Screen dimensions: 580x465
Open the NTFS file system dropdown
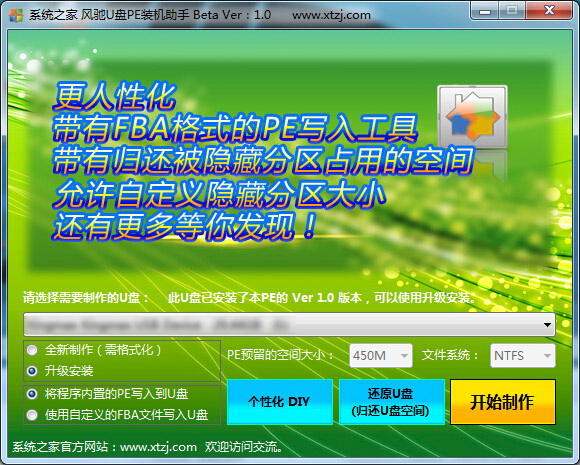[523, 356]
